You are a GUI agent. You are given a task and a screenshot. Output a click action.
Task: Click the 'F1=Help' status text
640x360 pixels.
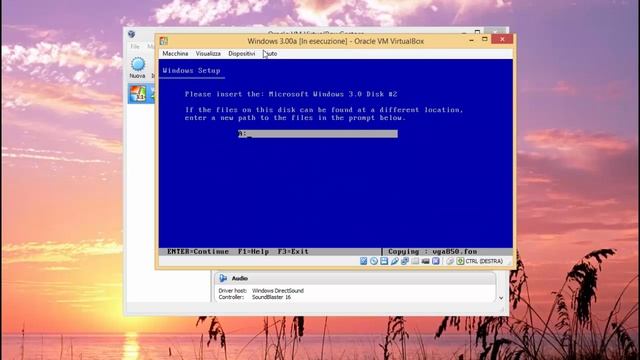(253, 251)
